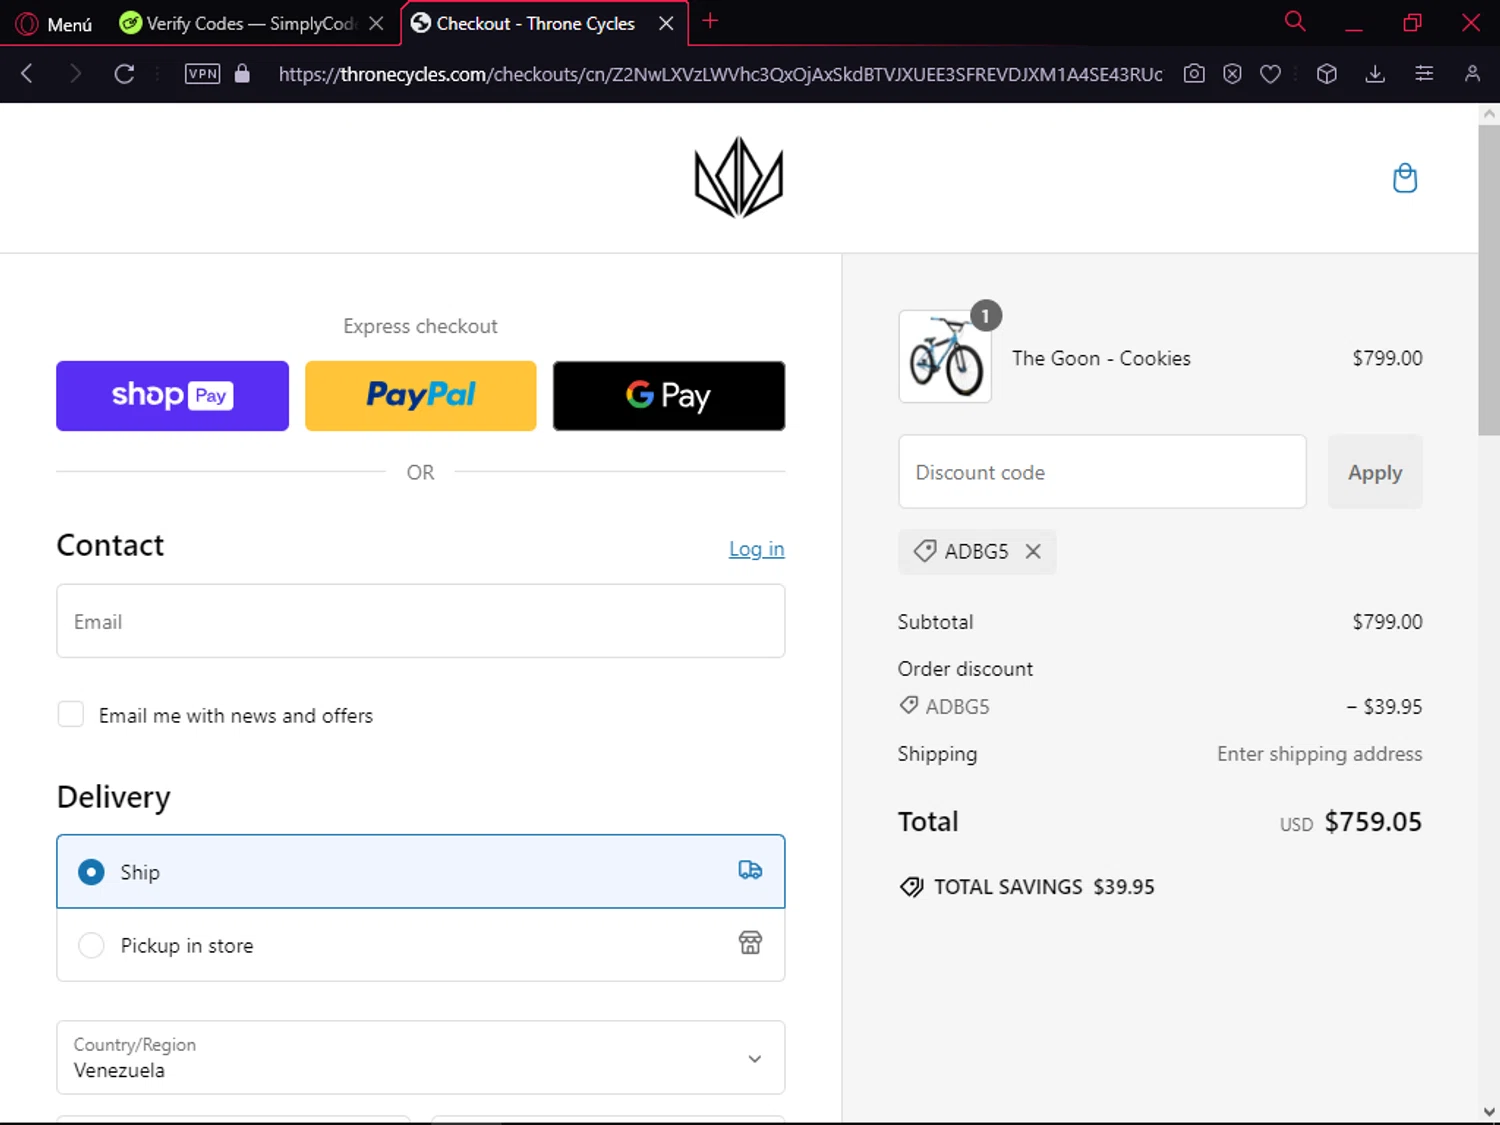Remove the ADBG5 discount code
This screenshot has width=1500, height=1125.
1033,551
